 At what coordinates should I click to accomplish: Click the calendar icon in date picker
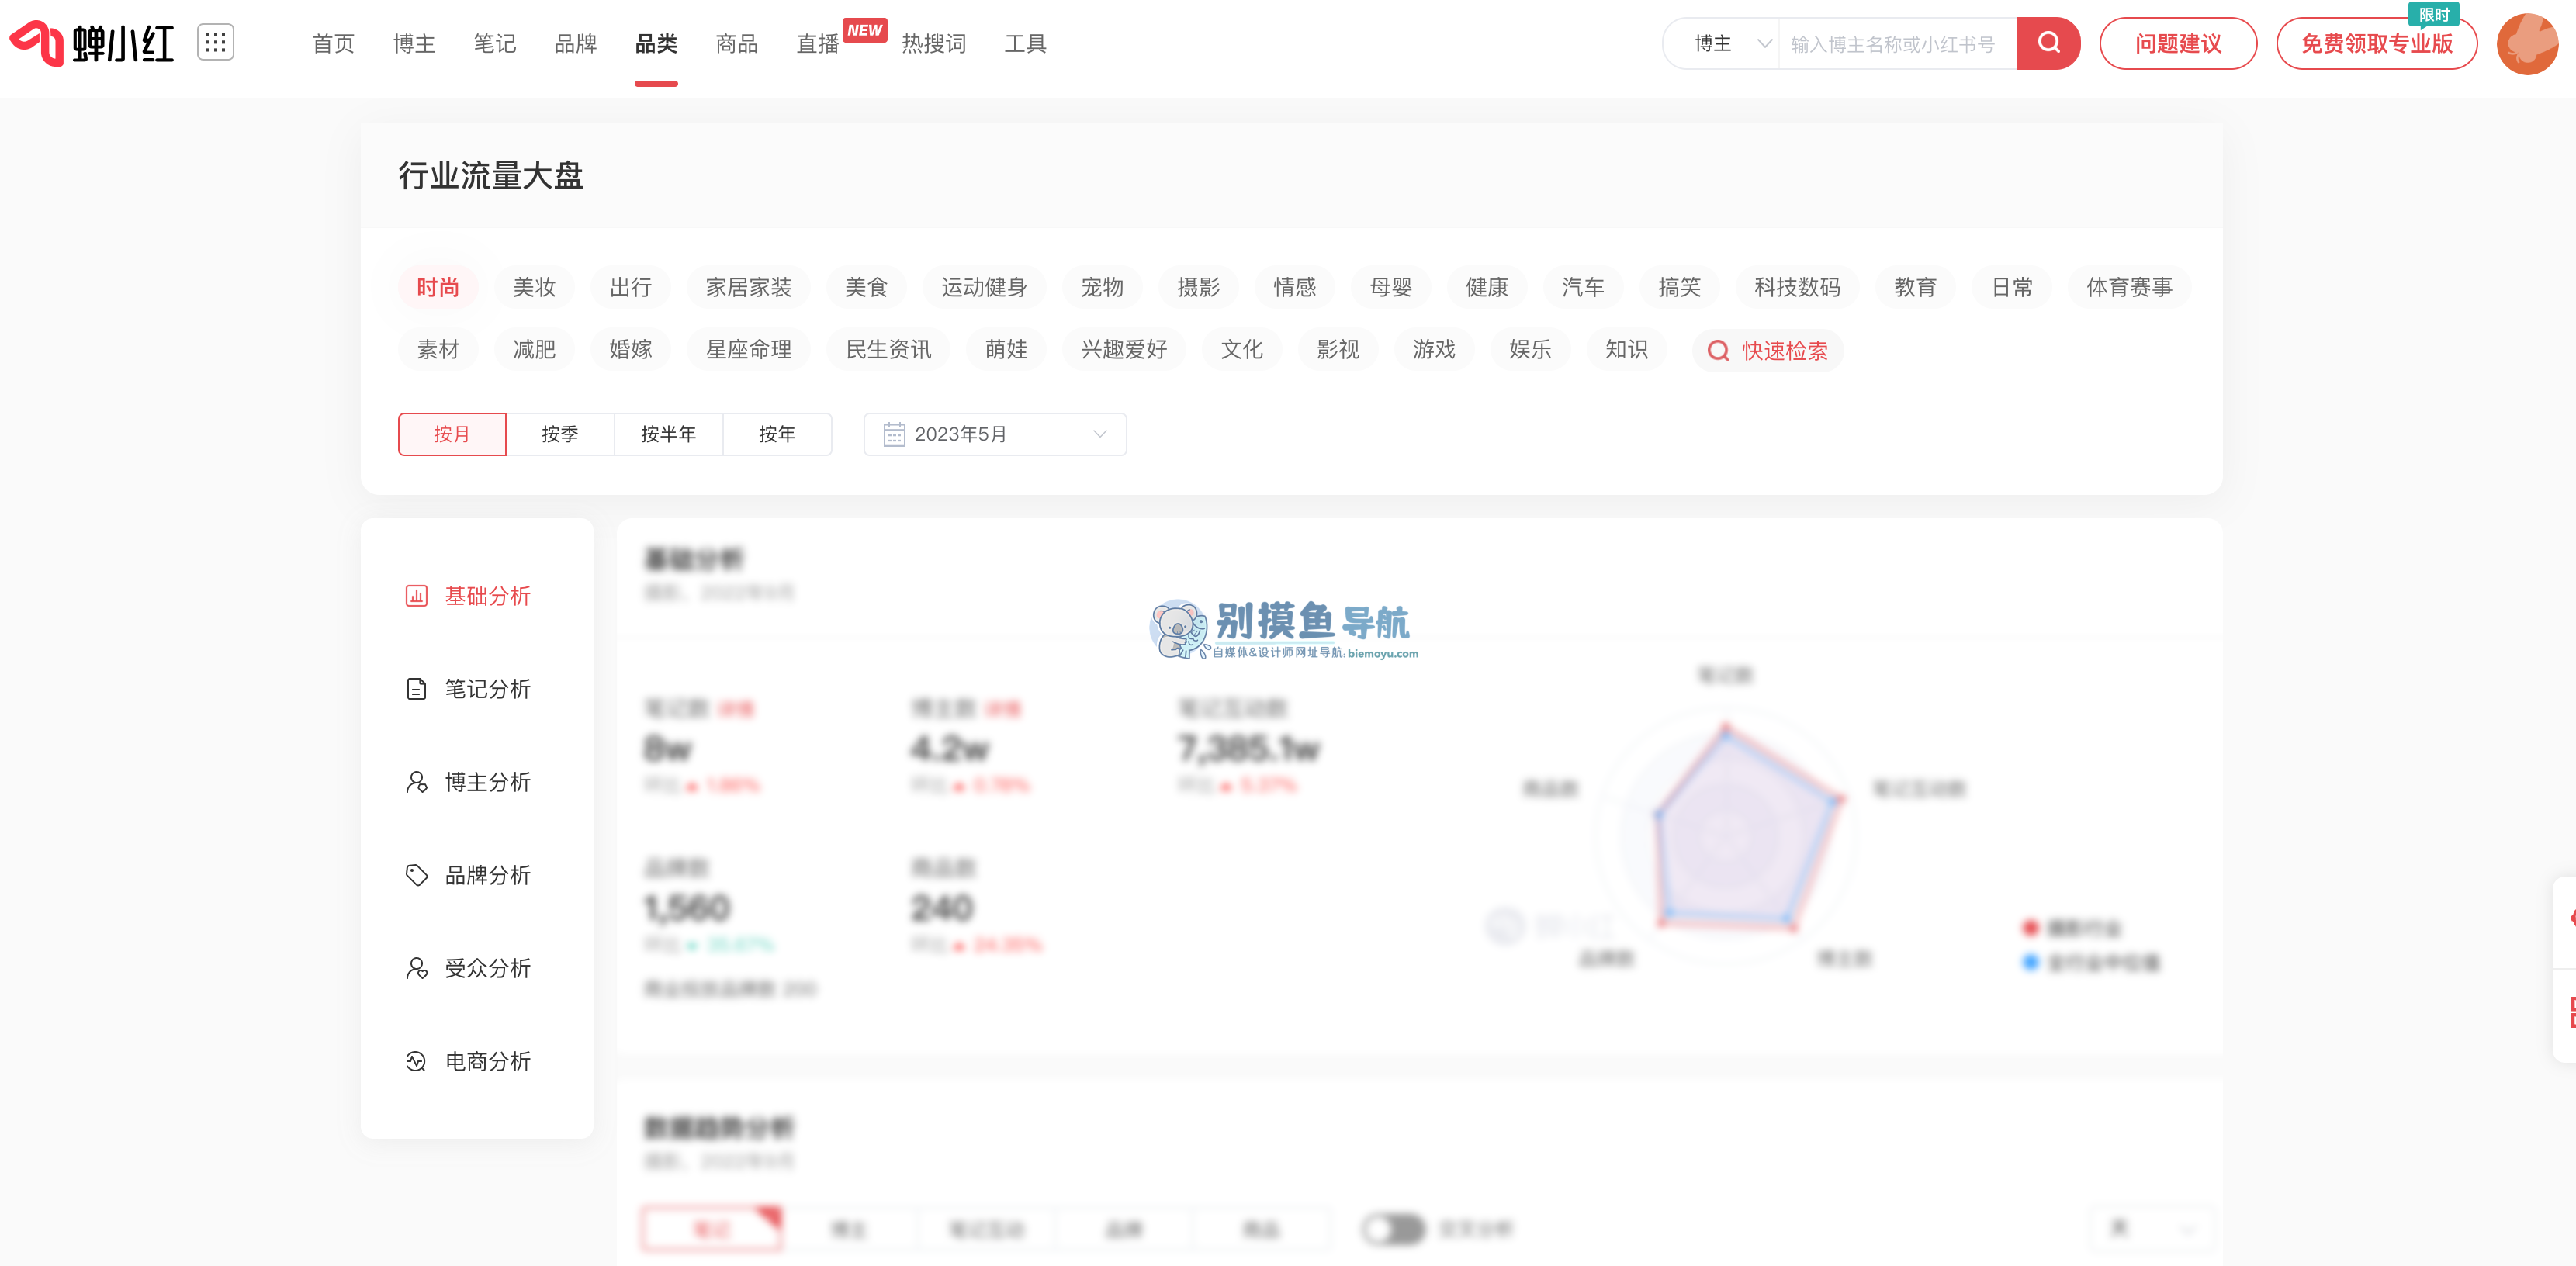[893, 434]
